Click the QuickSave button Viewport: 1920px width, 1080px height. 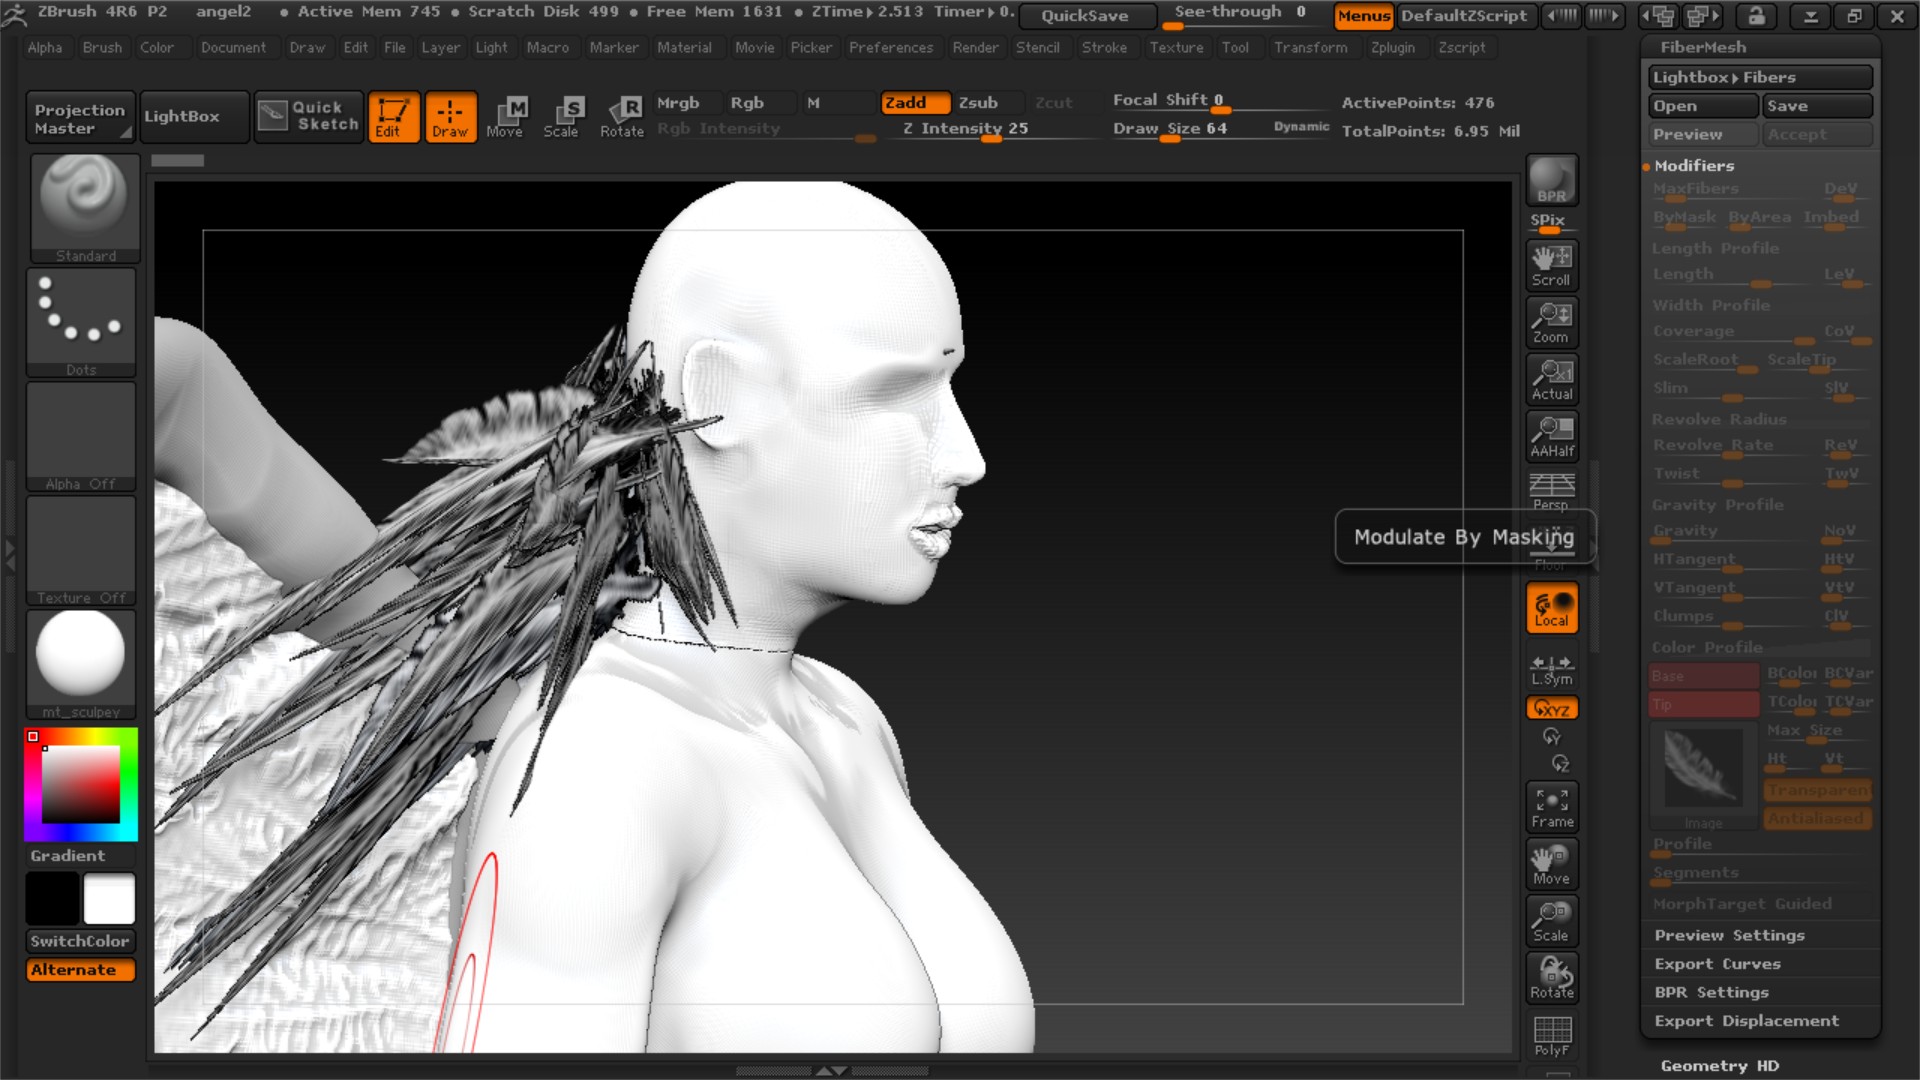(1085, 16)
